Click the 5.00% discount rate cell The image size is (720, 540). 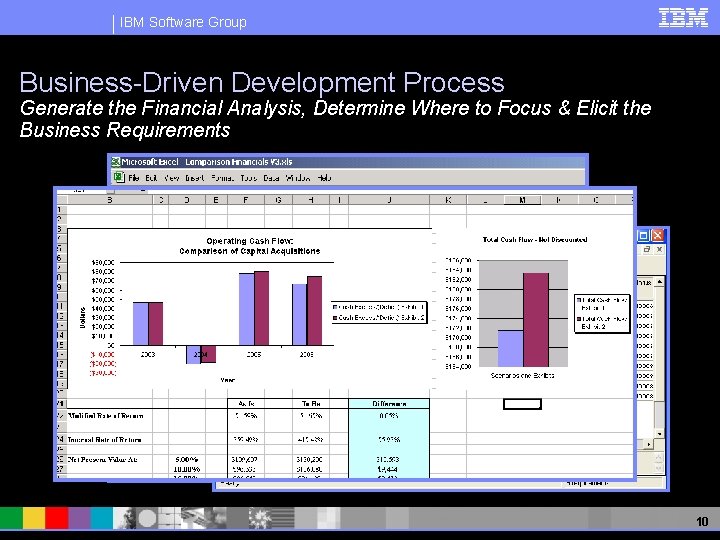click(x=187, y=459)
